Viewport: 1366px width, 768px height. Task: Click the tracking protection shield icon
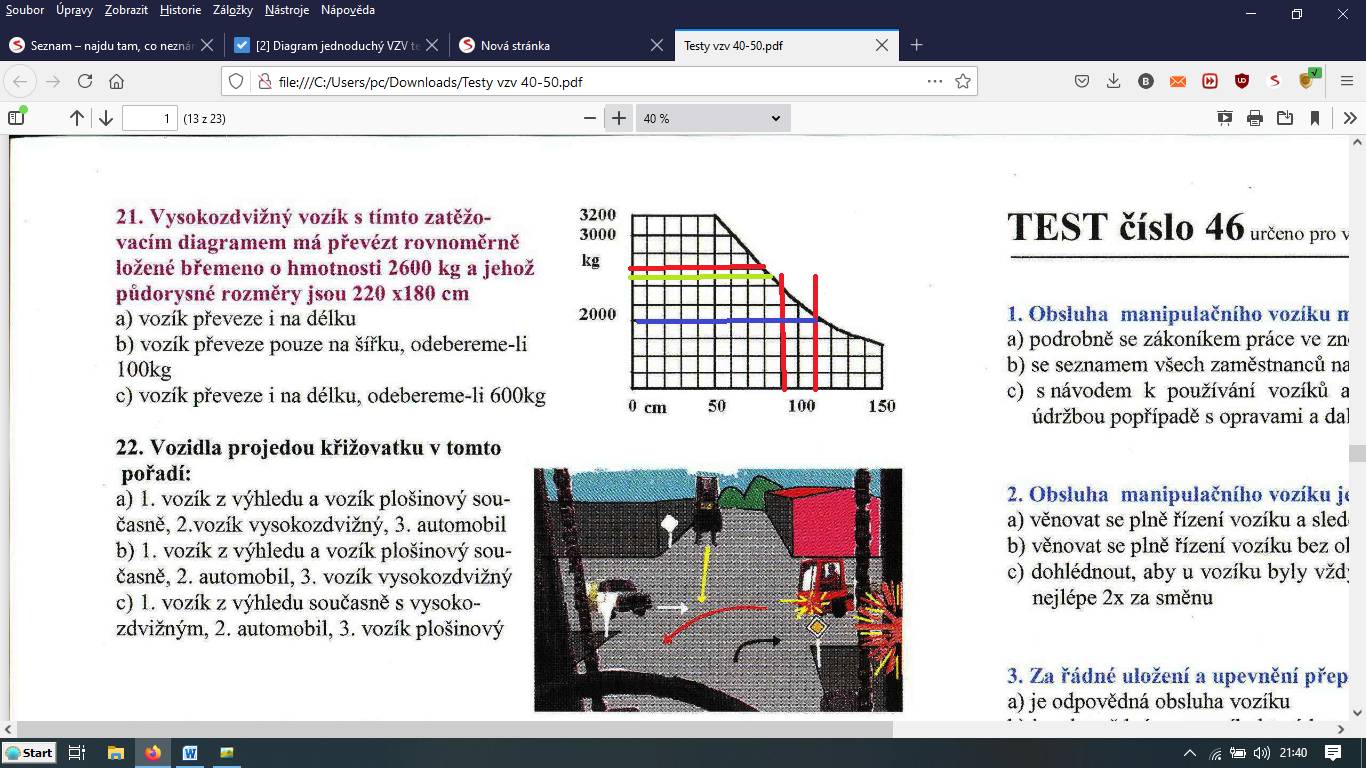point(236,81)
